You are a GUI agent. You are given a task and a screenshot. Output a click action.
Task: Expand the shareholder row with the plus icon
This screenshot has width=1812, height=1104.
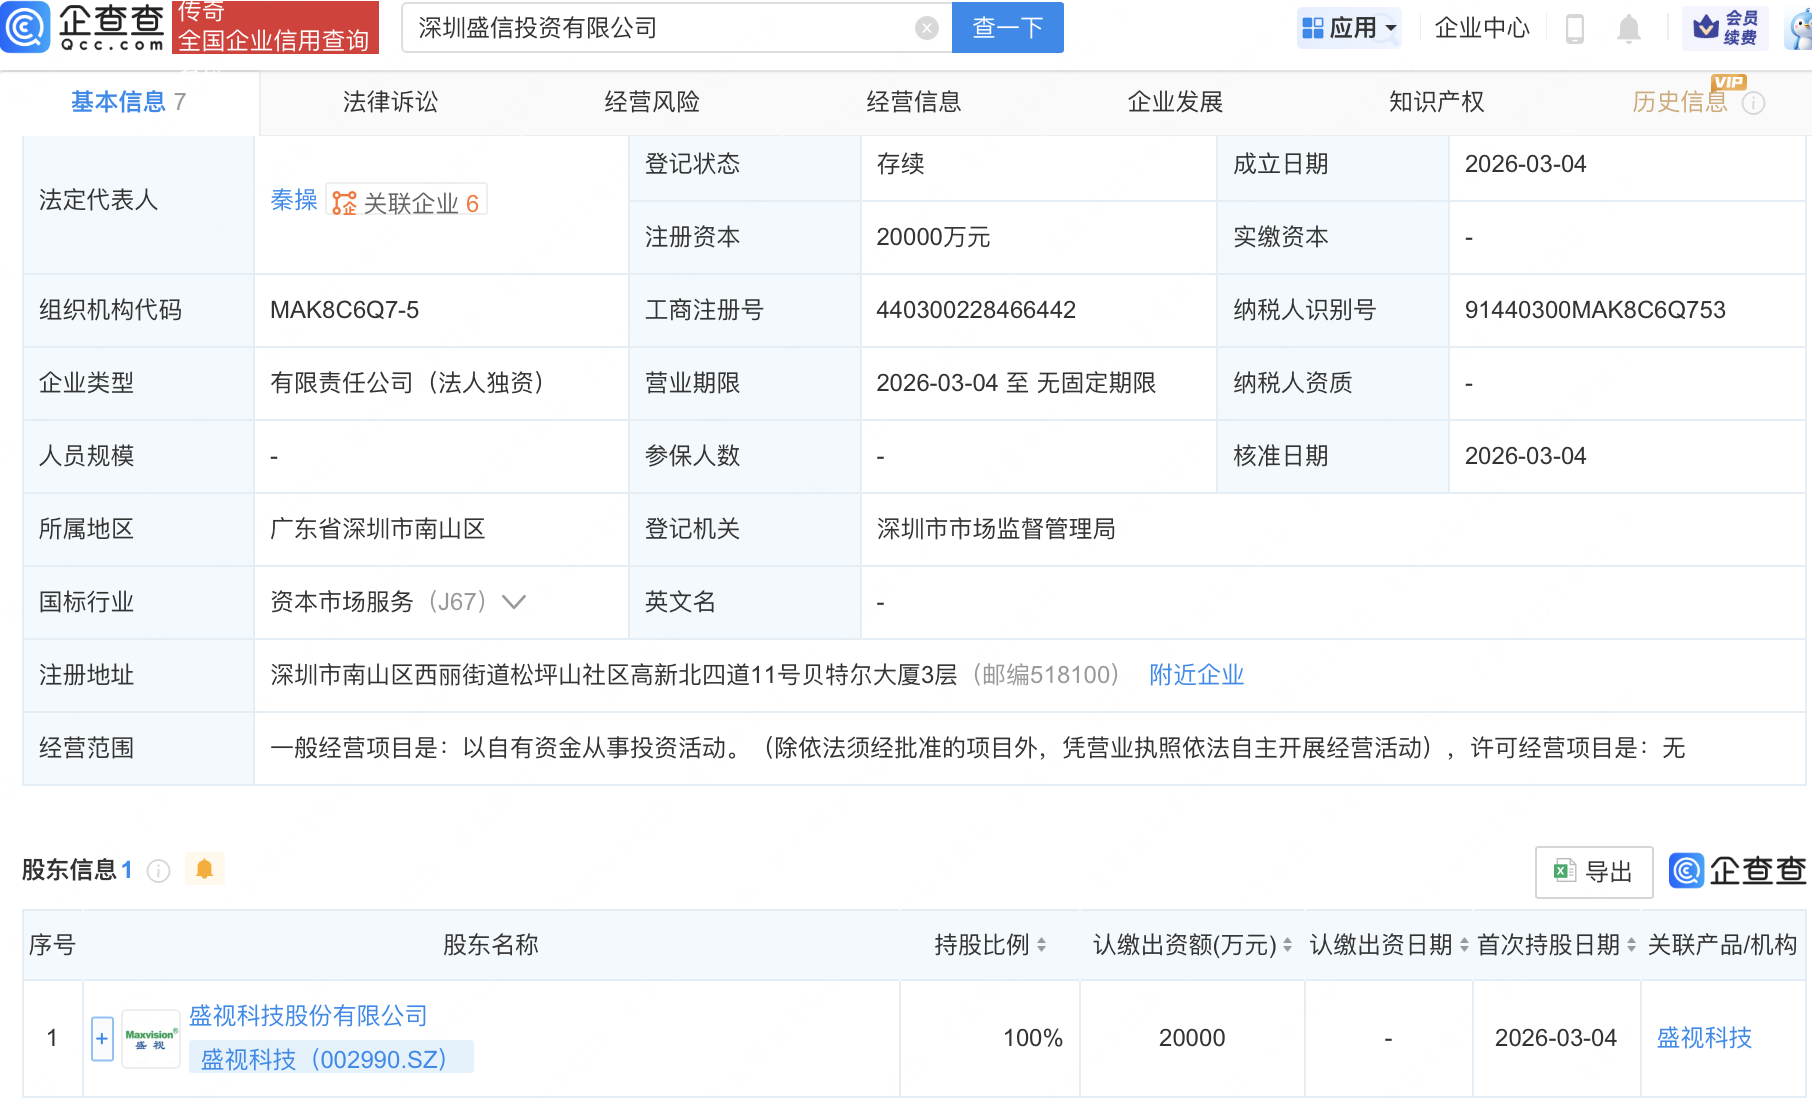tap(101, 1038)
